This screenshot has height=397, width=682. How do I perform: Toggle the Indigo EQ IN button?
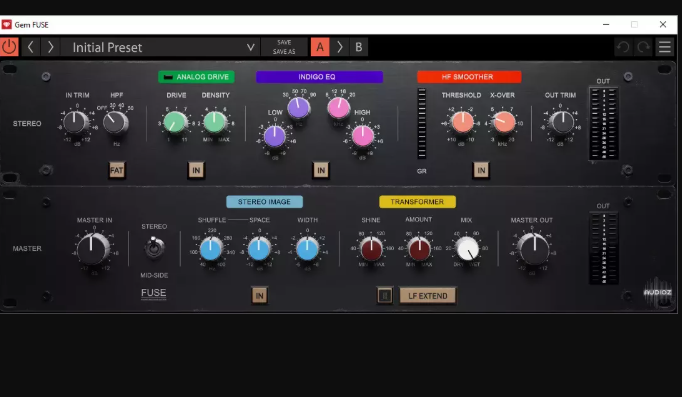[x=321, y=170]
